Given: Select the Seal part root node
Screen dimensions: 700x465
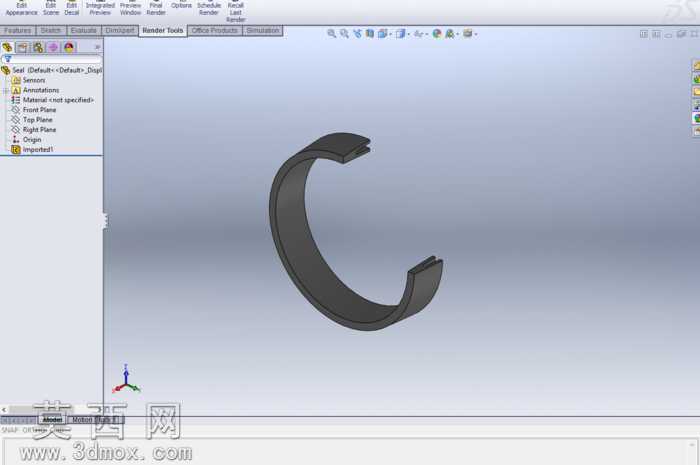Looking at the screenshot, I should pyautogui.click(x=52, y=70).
